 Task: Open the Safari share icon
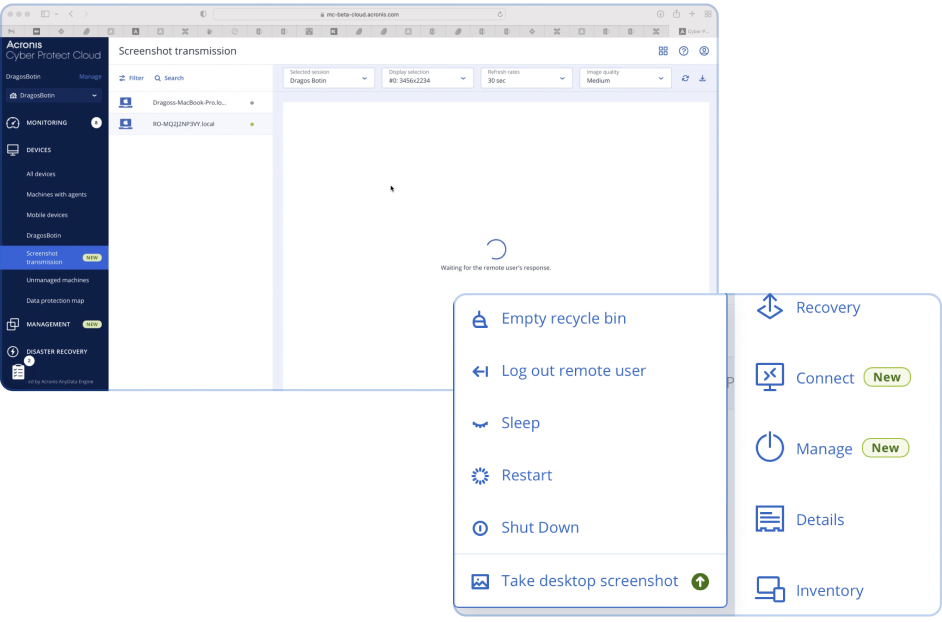[676, 14]
